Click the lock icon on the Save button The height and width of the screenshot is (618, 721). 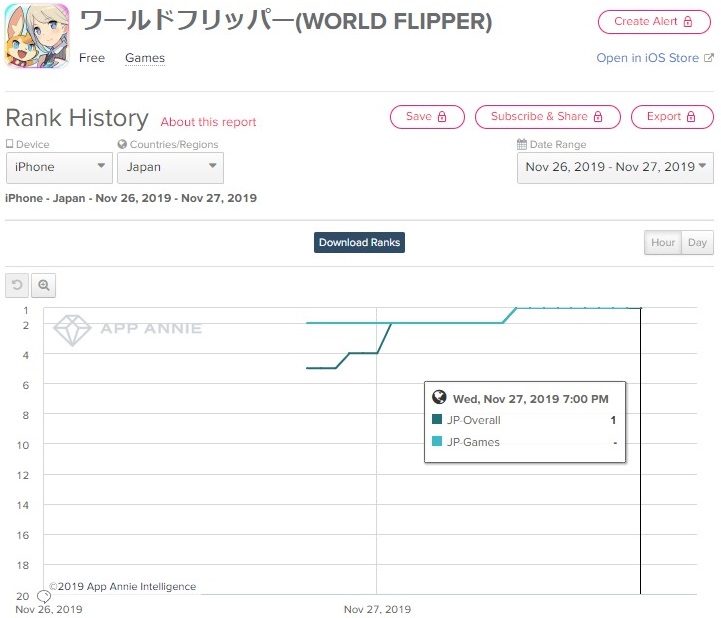[442, 117]
